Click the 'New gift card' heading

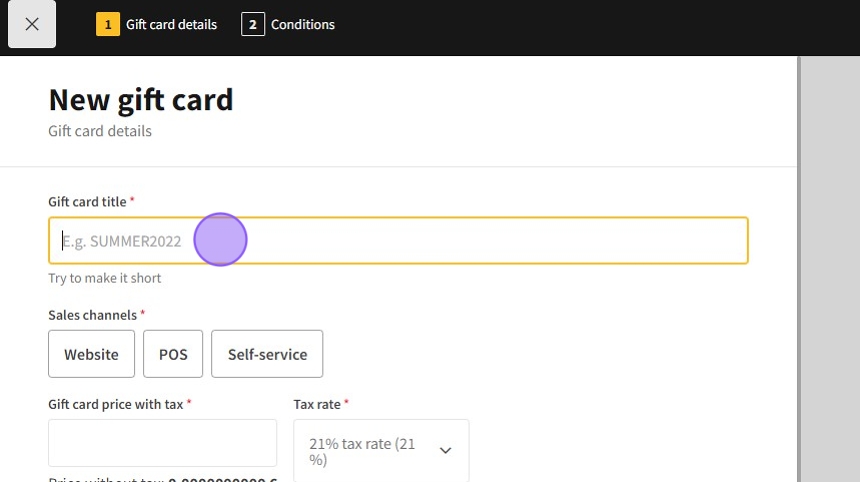(141, 100)
